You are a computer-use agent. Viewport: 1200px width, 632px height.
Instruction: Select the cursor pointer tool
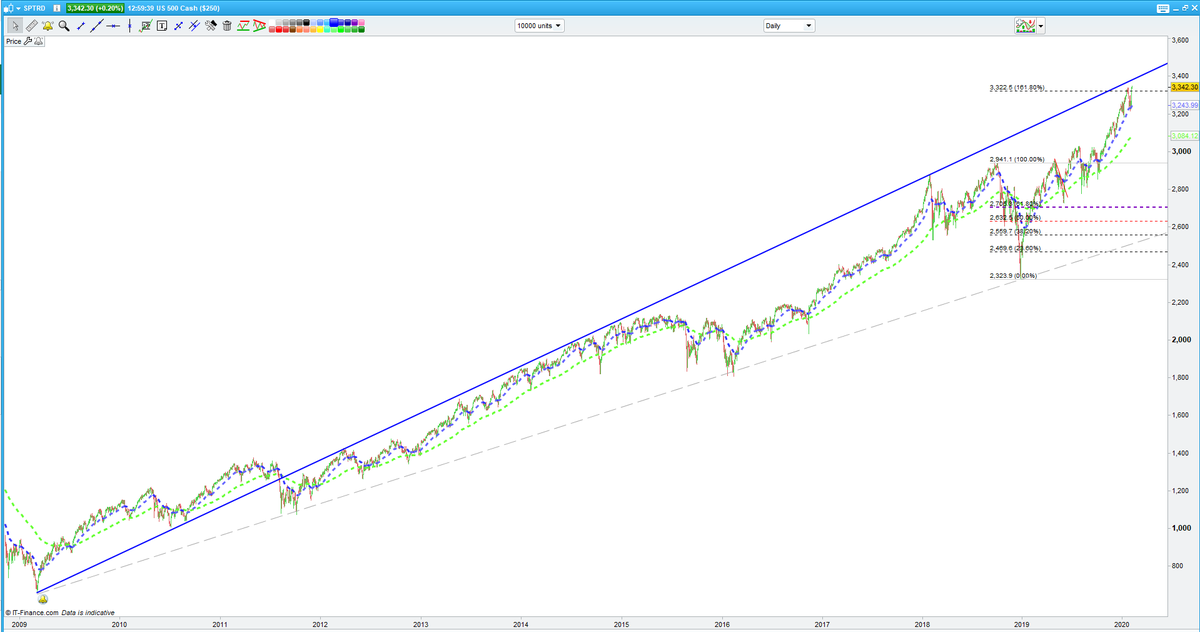click(15, 25)
